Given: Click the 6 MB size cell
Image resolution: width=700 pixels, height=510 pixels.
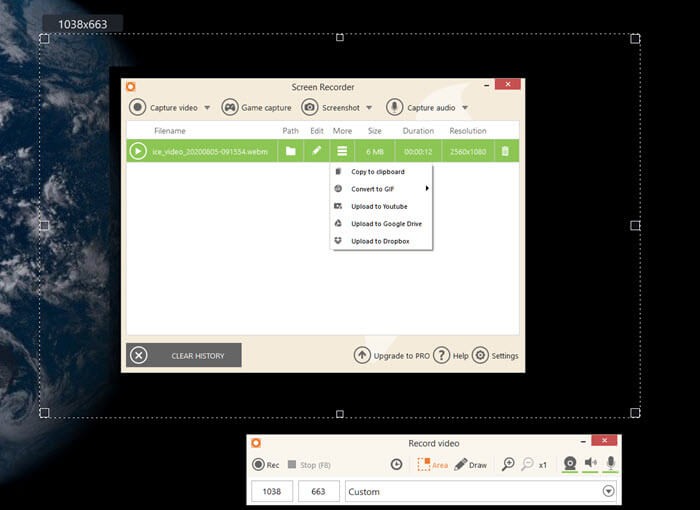Looking at the screenshot, I should tap(375, 151).
